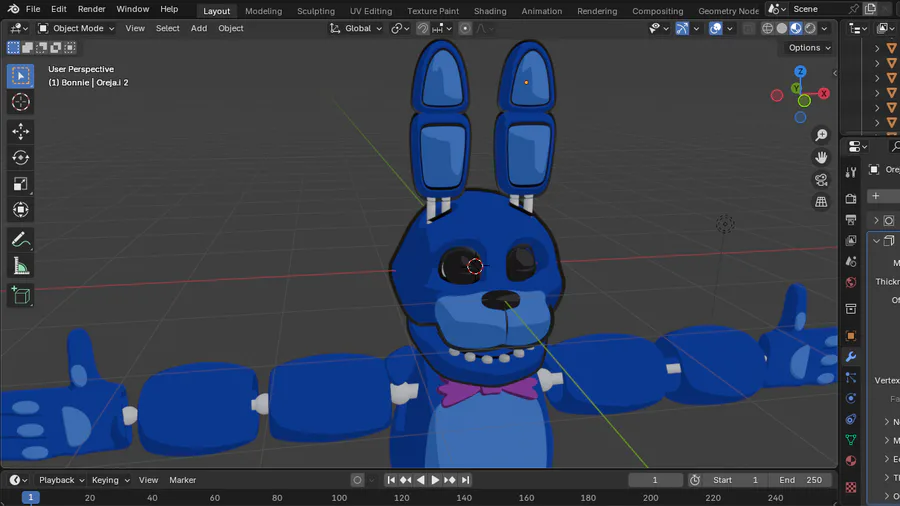This screenshot has width=900, height=506.
Task: Open the Material properties tab
Action: click(x=851, y=461)
